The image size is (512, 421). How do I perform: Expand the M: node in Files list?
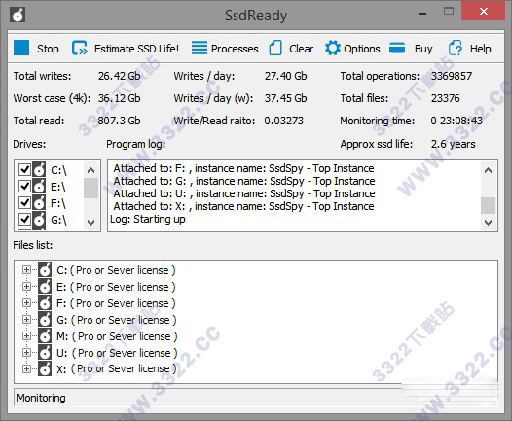pyautogui.click(x=26, y=336)
